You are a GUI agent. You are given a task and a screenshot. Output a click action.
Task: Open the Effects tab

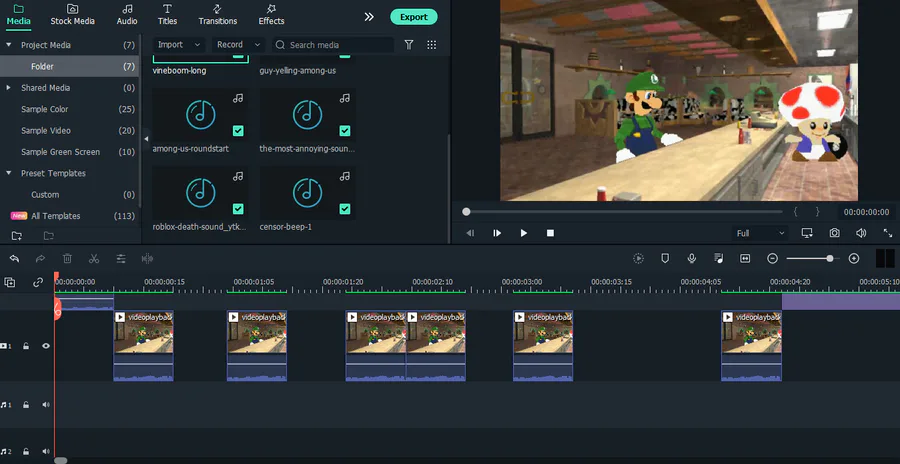point(271,16)
